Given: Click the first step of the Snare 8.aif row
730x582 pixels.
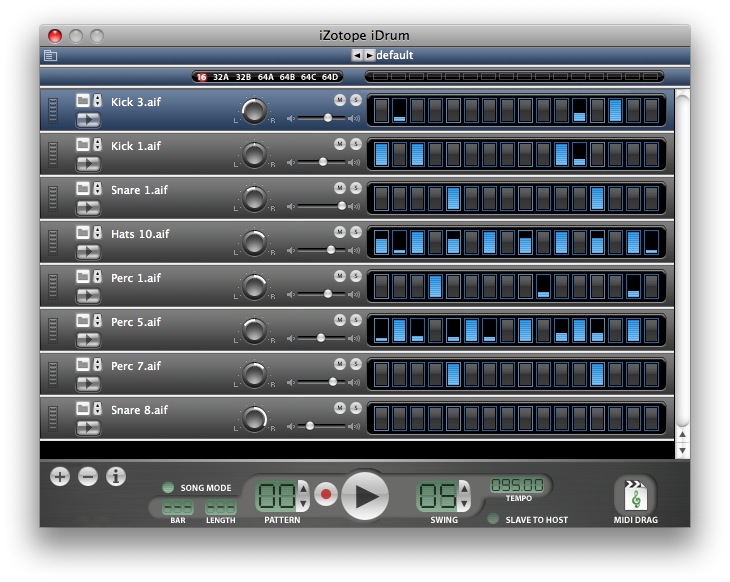Looking at the screenshot, I should coord(381,419).
